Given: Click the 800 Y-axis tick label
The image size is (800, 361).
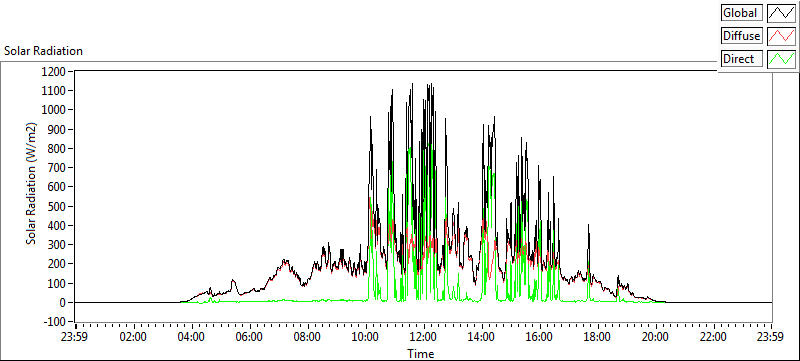Looking at the screenshot, I should point(58,148).
